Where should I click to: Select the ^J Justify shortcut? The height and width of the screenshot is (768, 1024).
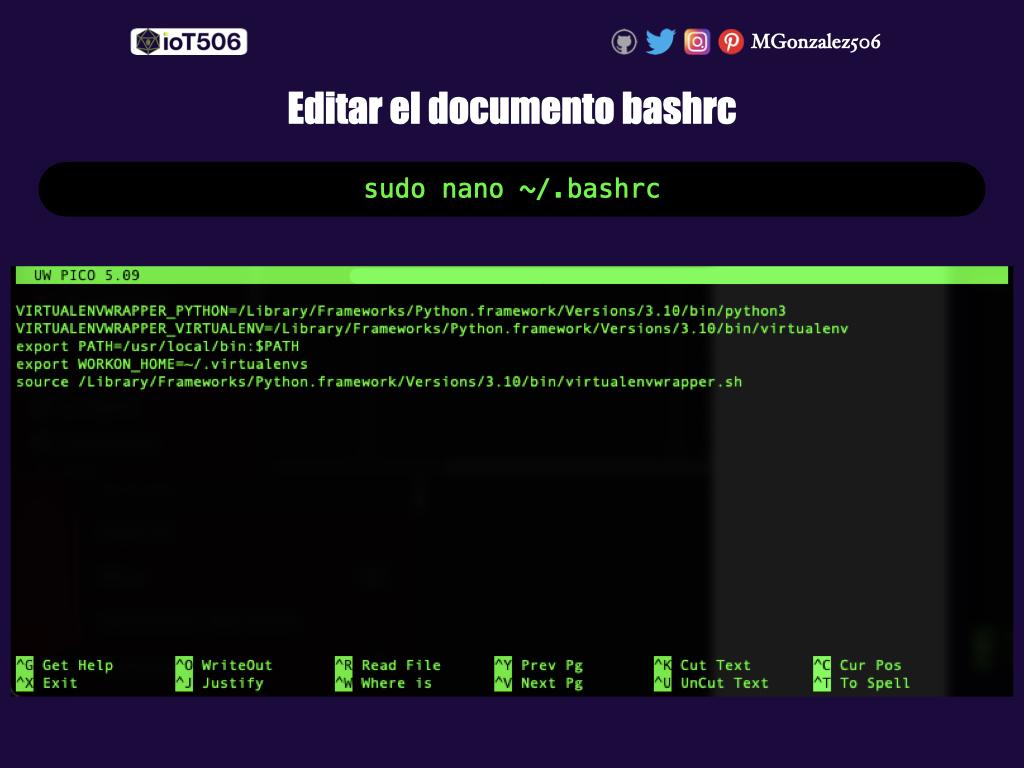point(219,683)
